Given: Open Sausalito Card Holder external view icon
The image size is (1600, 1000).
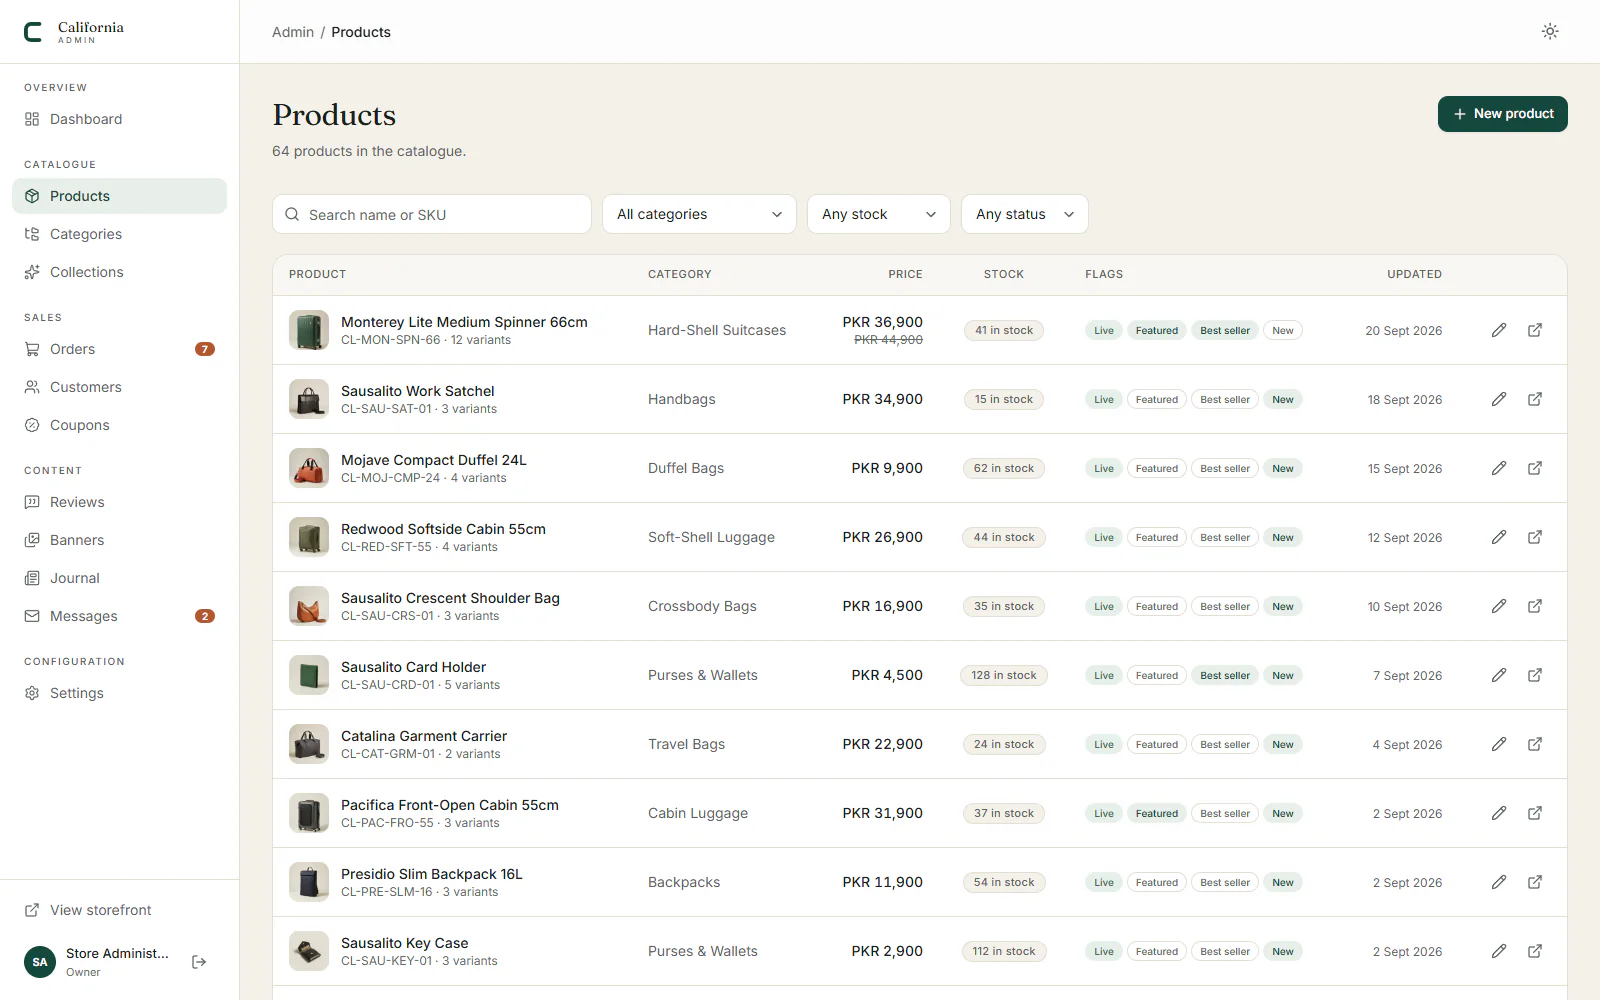Looking at the screenshot, I should coord(1535,675).
